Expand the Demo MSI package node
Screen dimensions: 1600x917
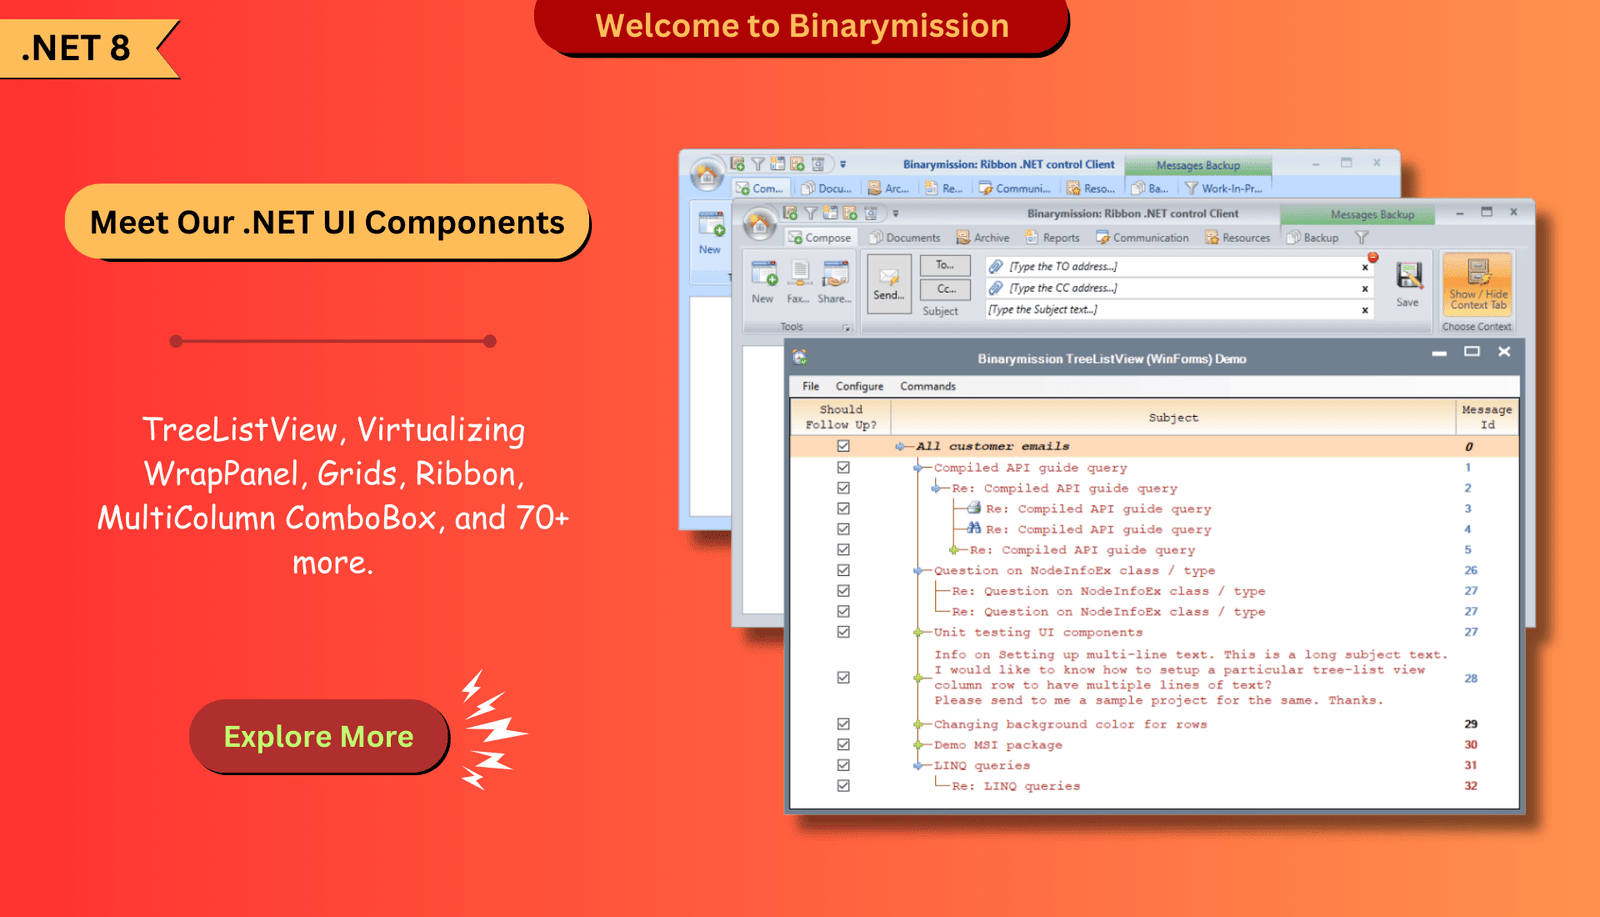coord(918,745)
